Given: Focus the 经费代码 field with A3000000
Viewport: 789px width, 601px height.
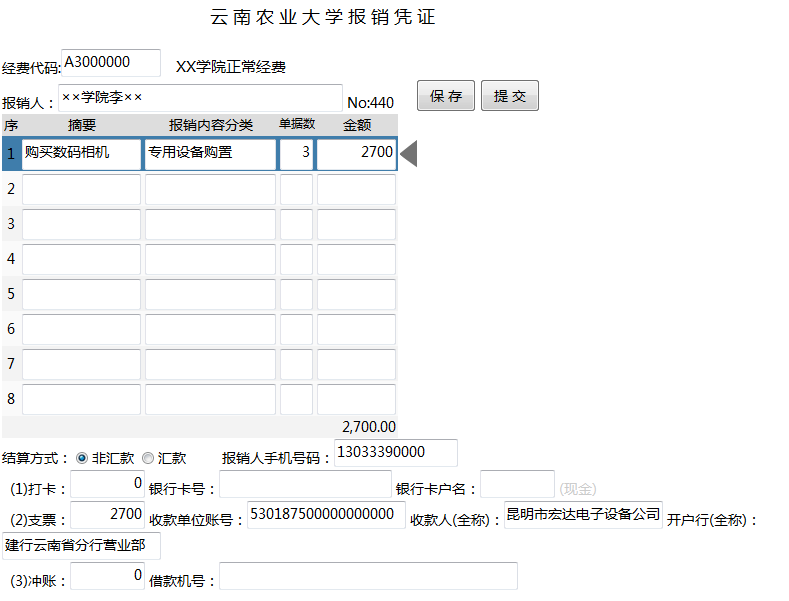Looking at the screenshot, I should (111, 63).
